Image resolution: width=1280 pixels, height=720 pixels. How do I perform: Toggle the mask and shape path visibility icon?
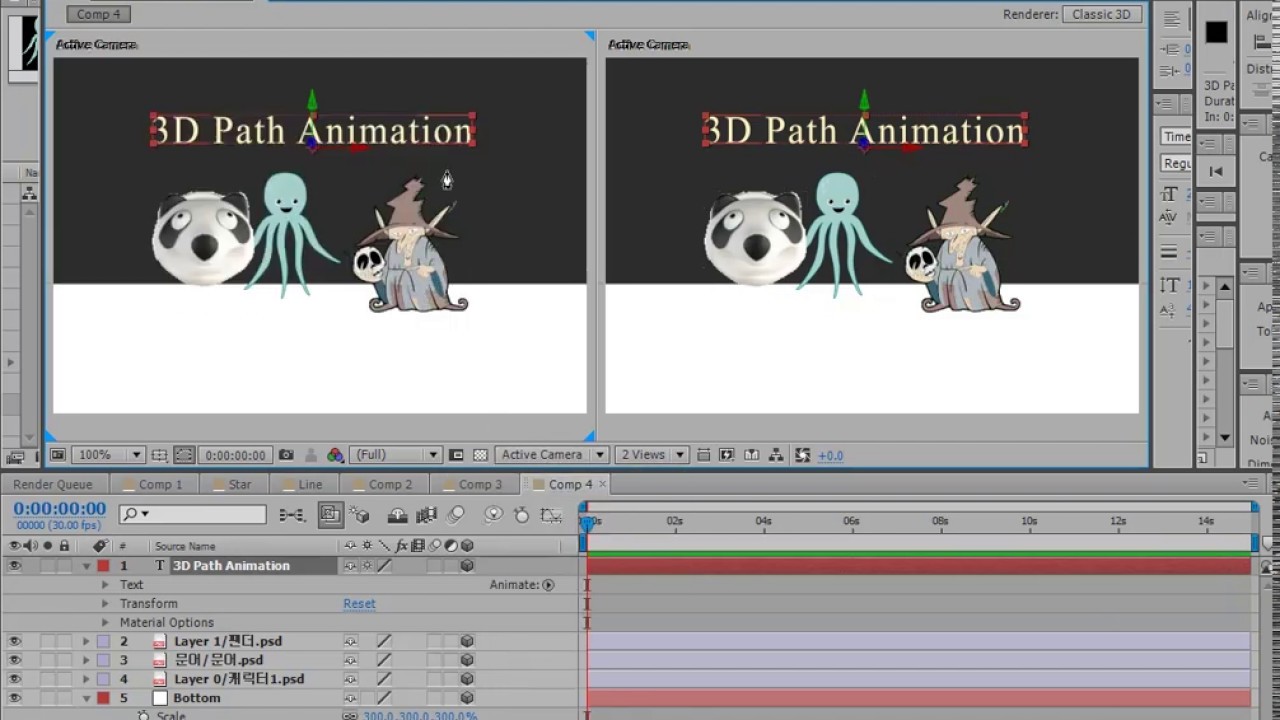(x=184, y=455)
